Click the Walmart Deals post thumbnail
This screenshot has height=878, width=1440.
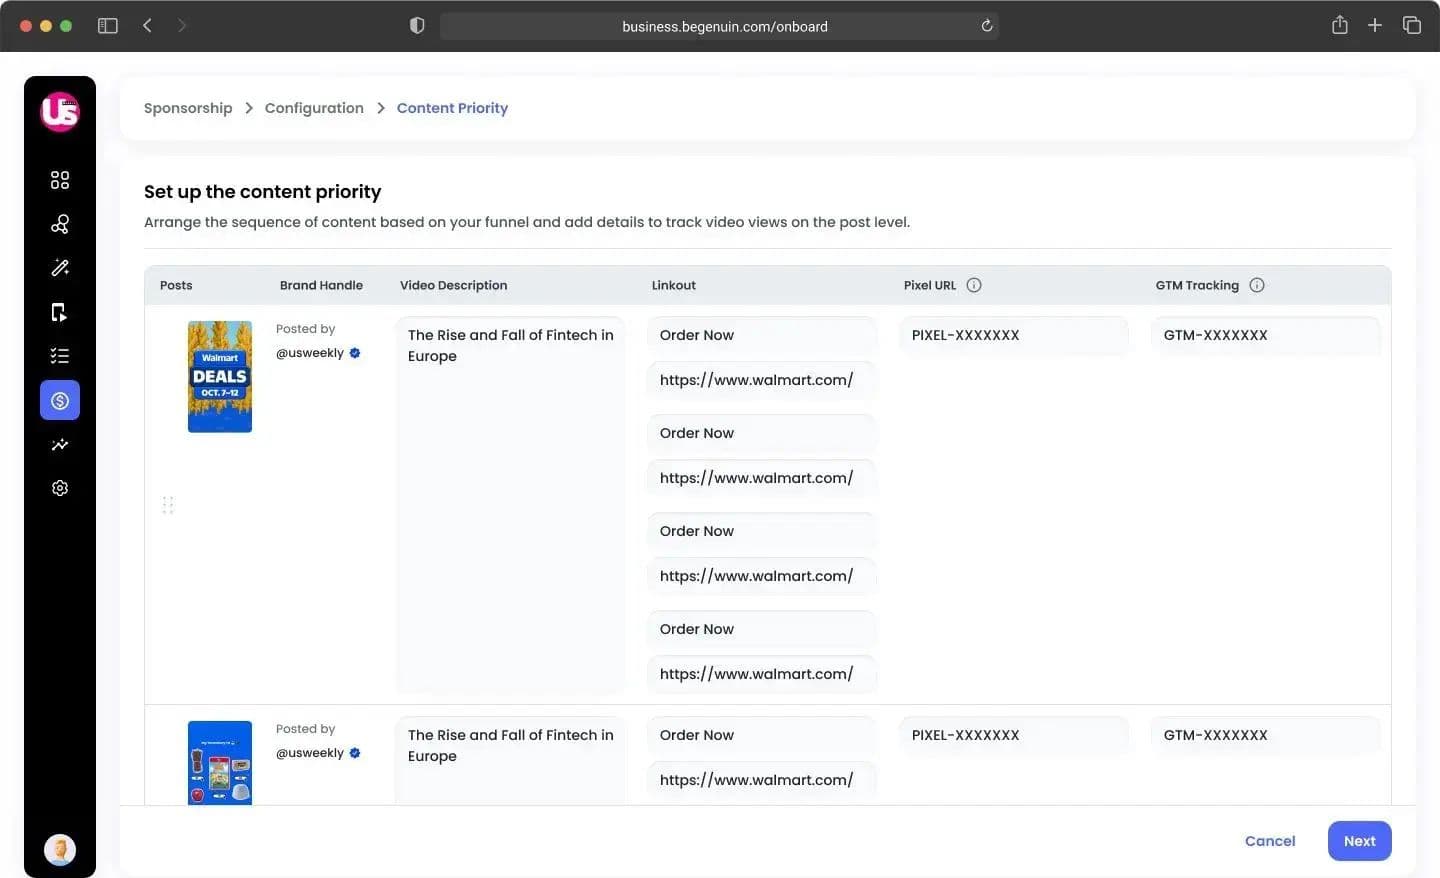pos(220,377)
